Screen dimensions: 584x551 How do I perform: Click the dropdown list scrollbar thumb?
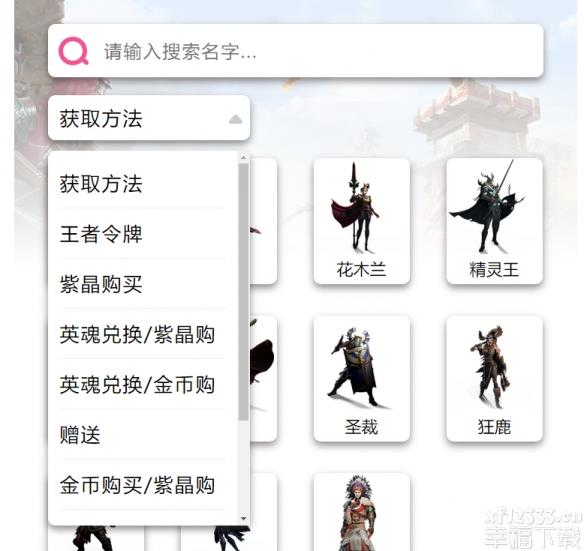(x=244, y=292)
